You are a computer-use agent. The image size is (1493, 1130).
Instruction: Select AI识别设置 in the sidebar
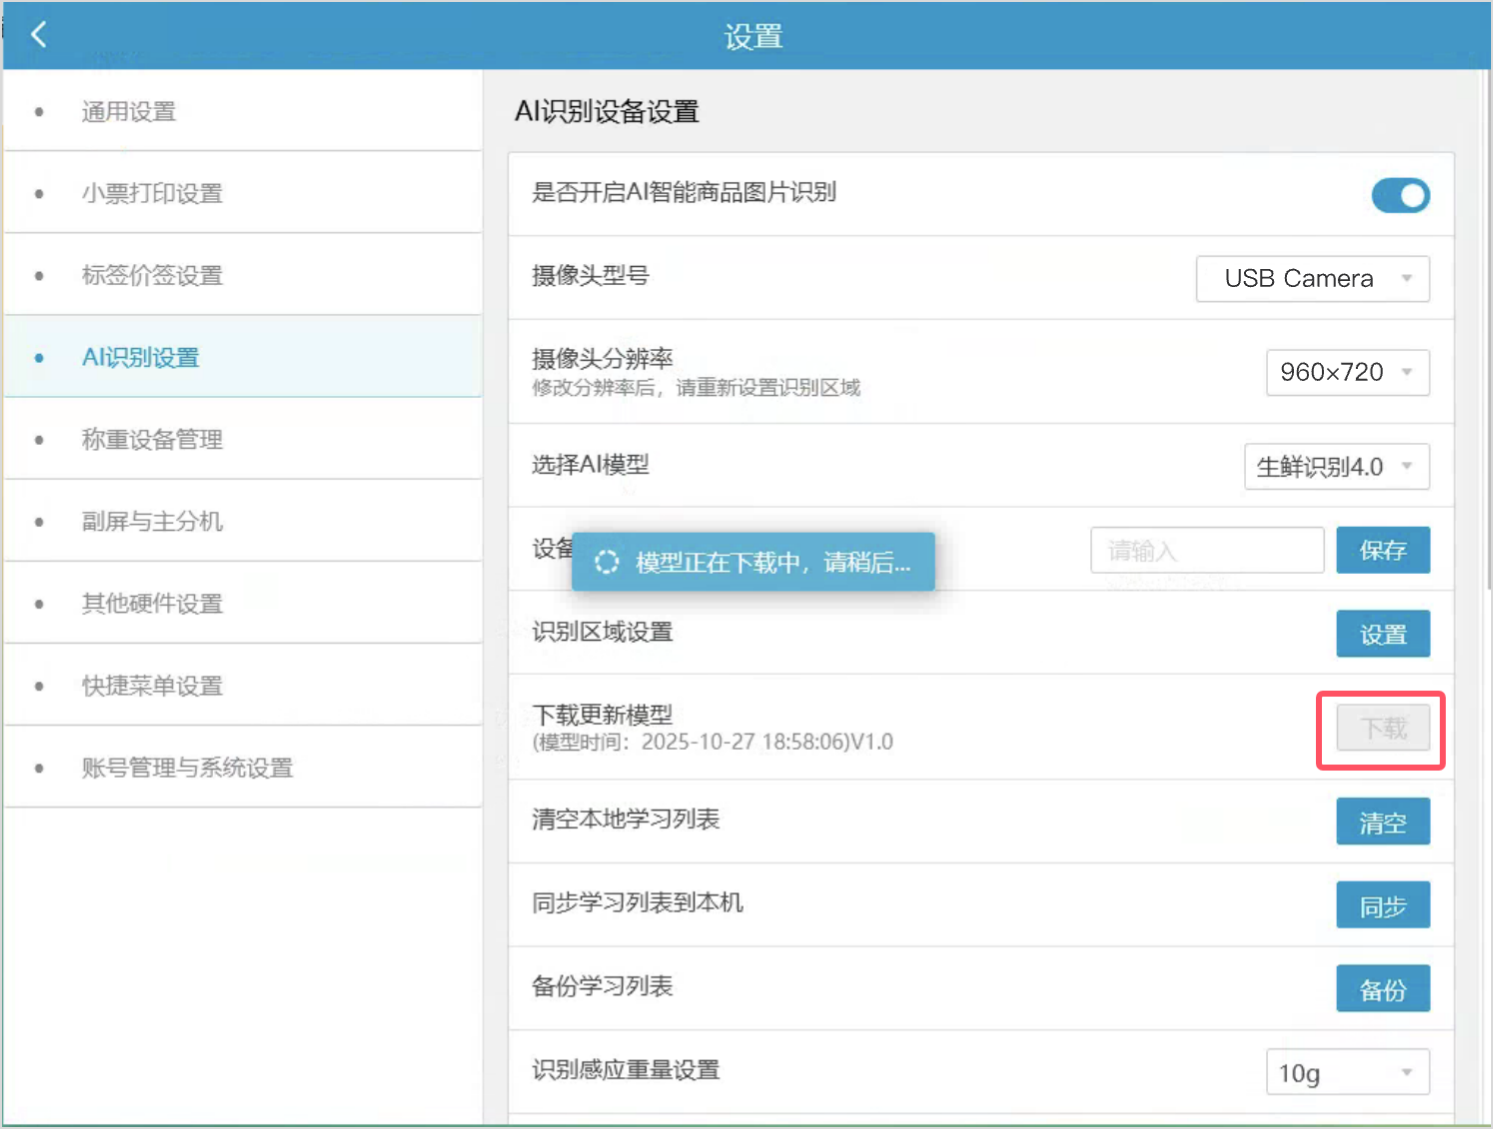coord(243,357)
